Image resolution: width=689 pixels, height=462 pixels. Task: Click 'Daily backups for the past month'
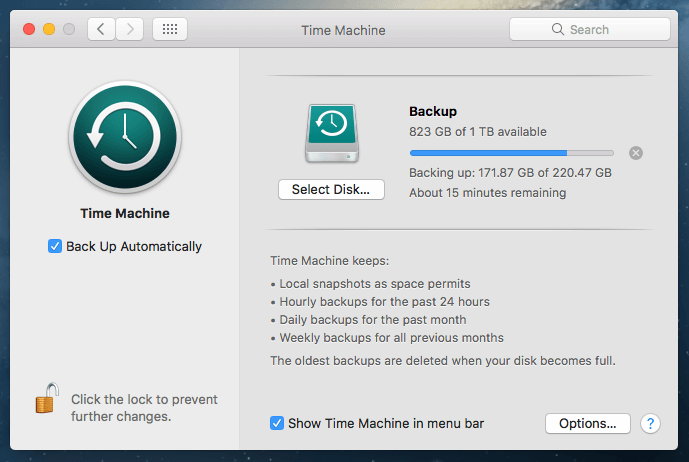click(x=373, y=320)
